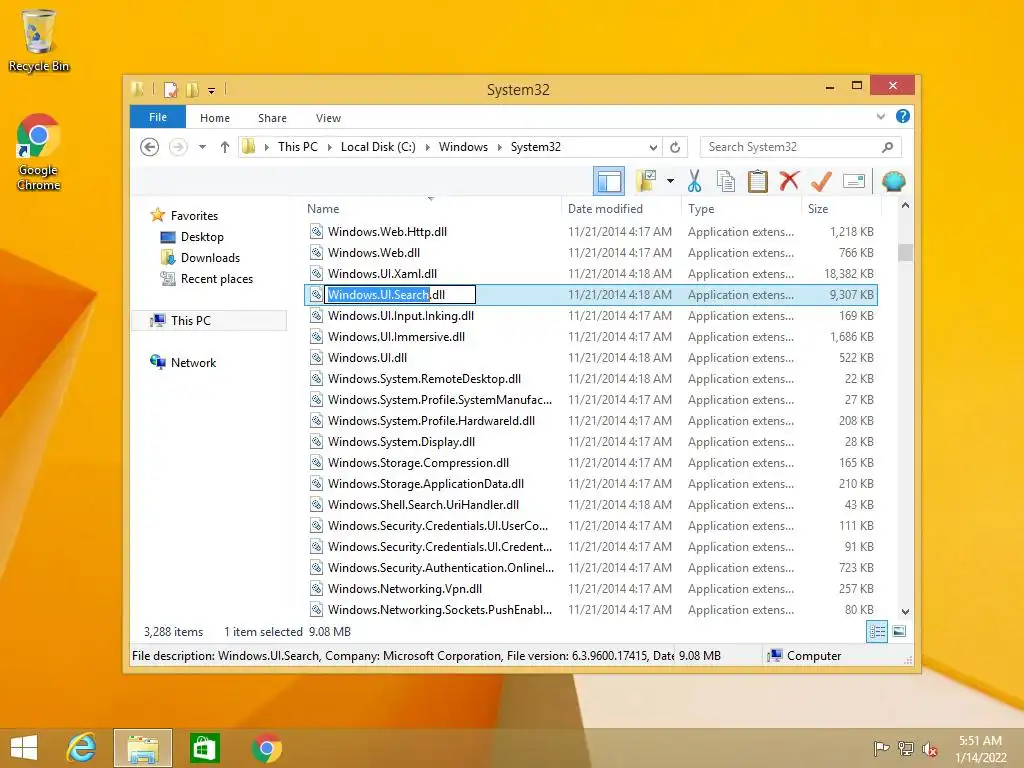Image resolution: width=1024 pixels, height=768 pixels.
Task: Select Windows.Networking.Vpn.dll file
Action: 591,588
